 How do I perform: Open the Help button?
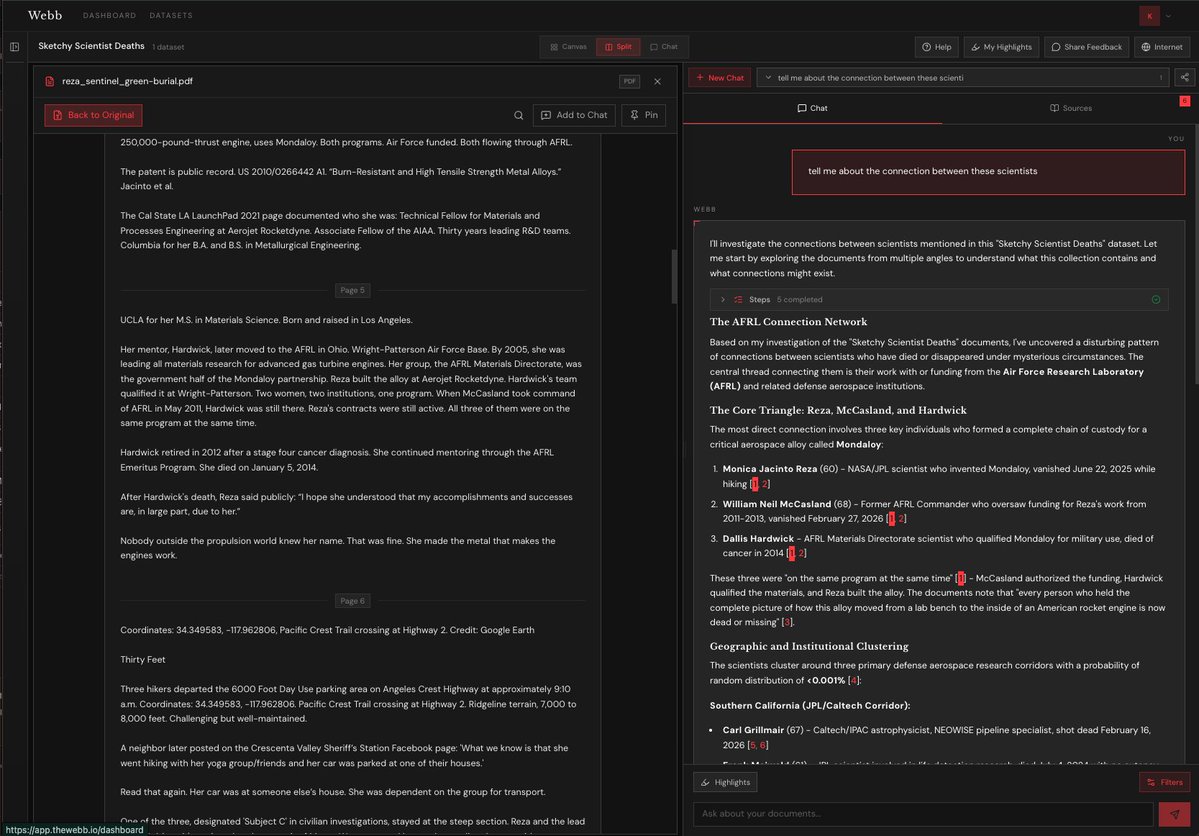[936, 47]
